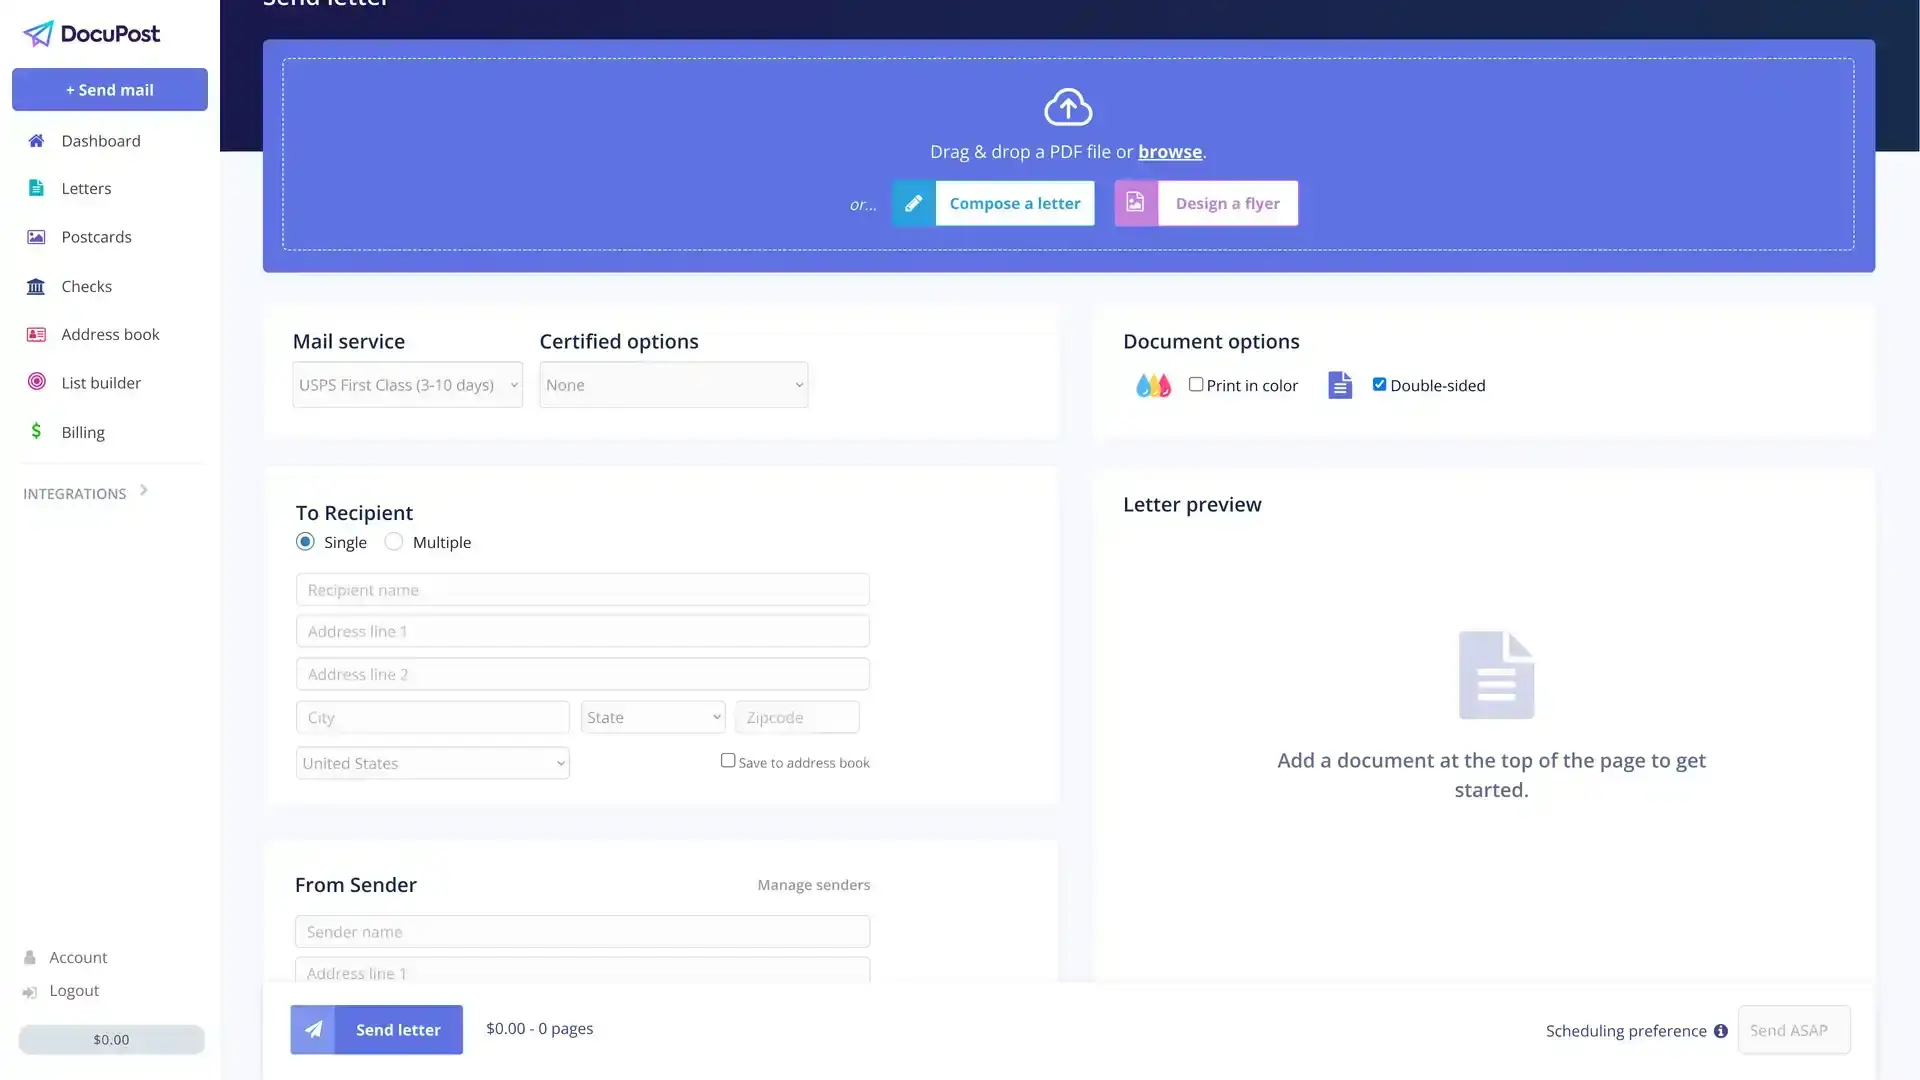Click the Letters sidebar icon
The width and height of the screenshot is (1920, 1080).
[x=34, y=187]
